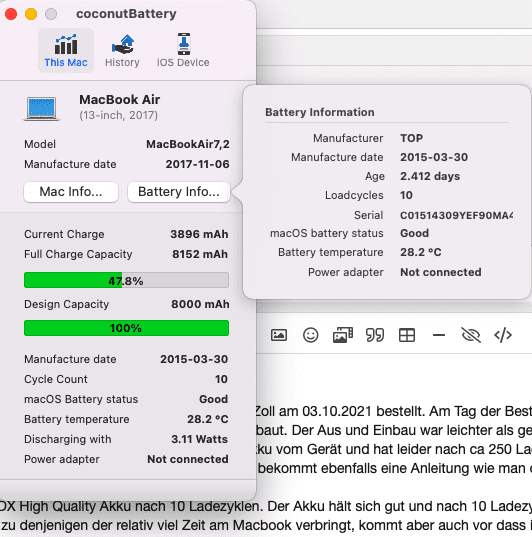Click the MacBook Air device name
The width and height of the screenshot is (532, 537).
tap(120, 100)
